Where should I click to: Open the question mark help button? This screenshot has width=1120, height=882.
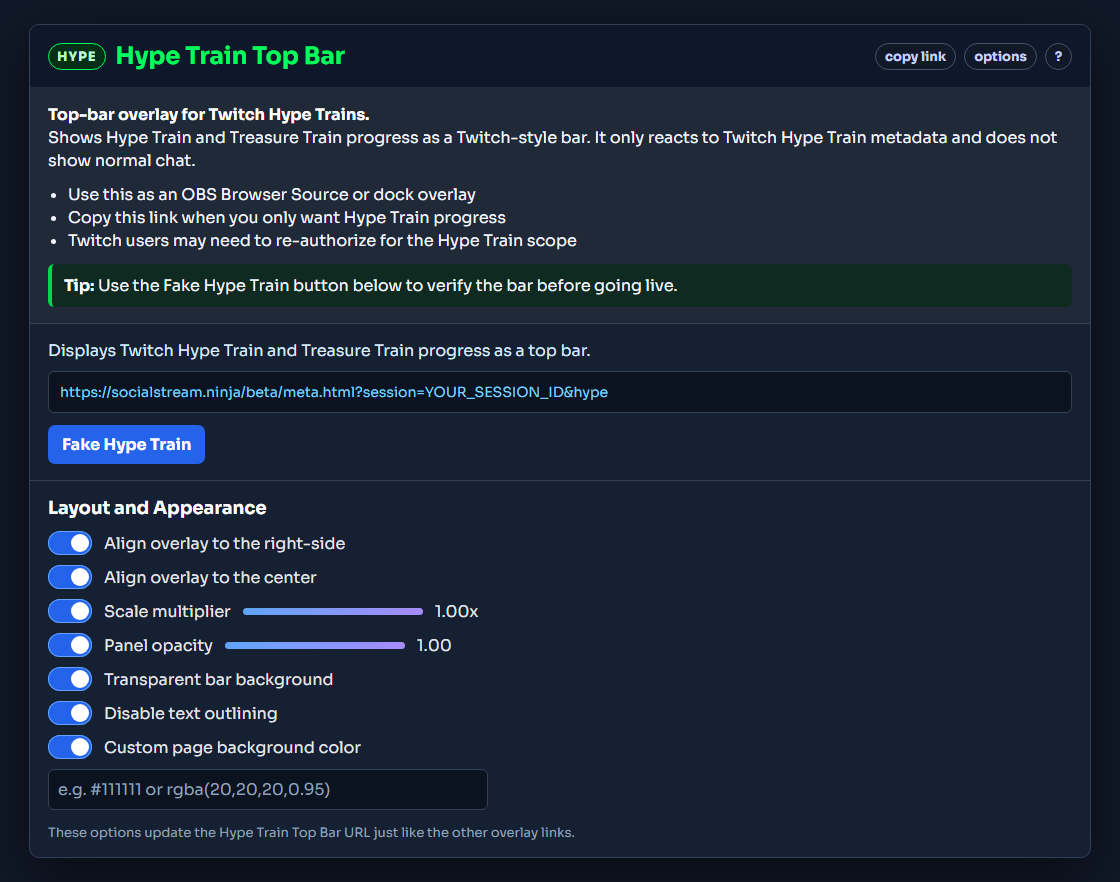click(1058, 56)
